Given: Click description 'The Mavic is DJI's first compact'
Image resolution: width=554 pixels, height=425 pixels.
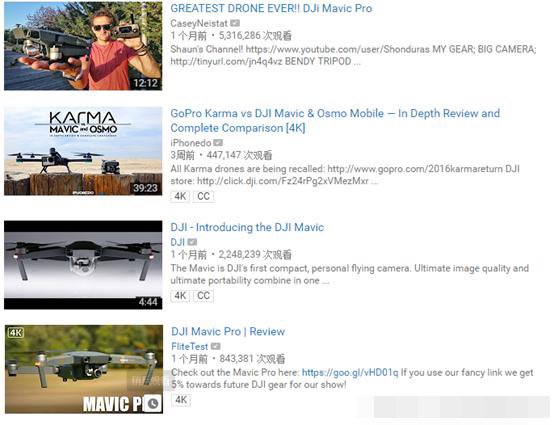Looking at the screenshot, I should pos(349,275).
